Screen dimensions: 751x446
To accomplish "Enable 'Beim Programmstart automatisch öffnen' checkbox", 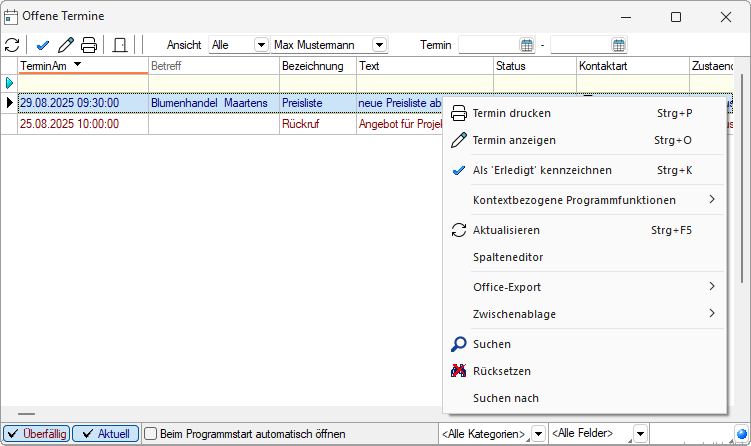I will [x=151, y=434].
